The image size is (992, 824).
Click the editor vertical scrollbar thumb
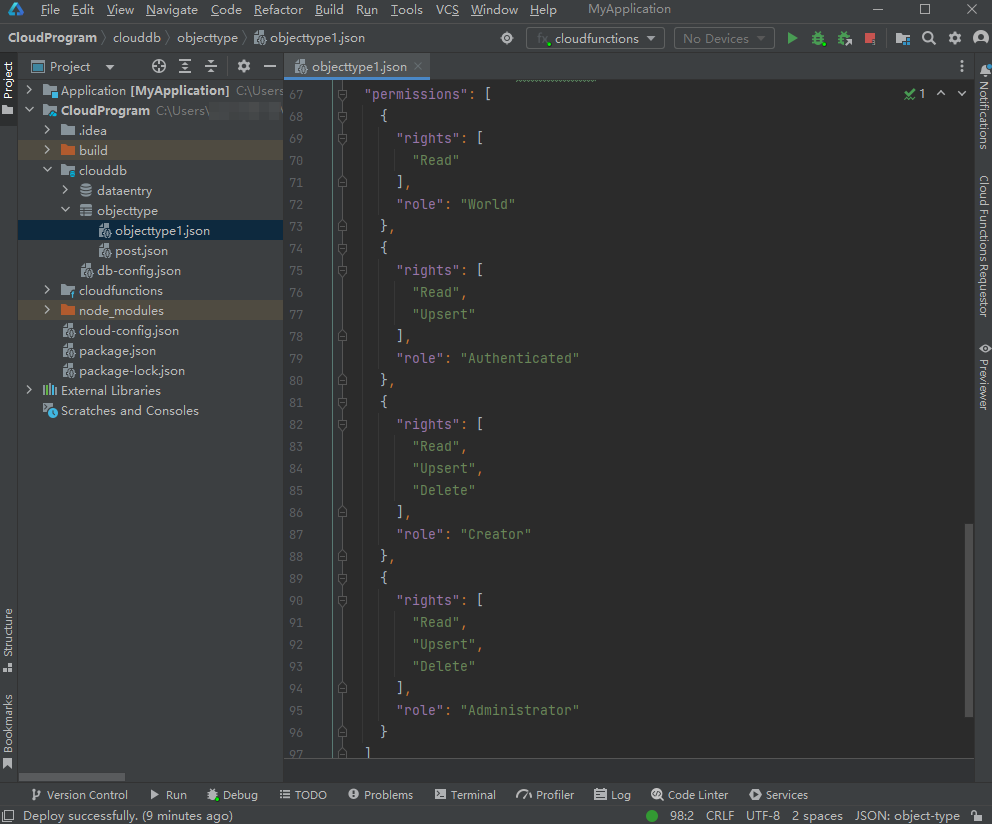[968, 620]
